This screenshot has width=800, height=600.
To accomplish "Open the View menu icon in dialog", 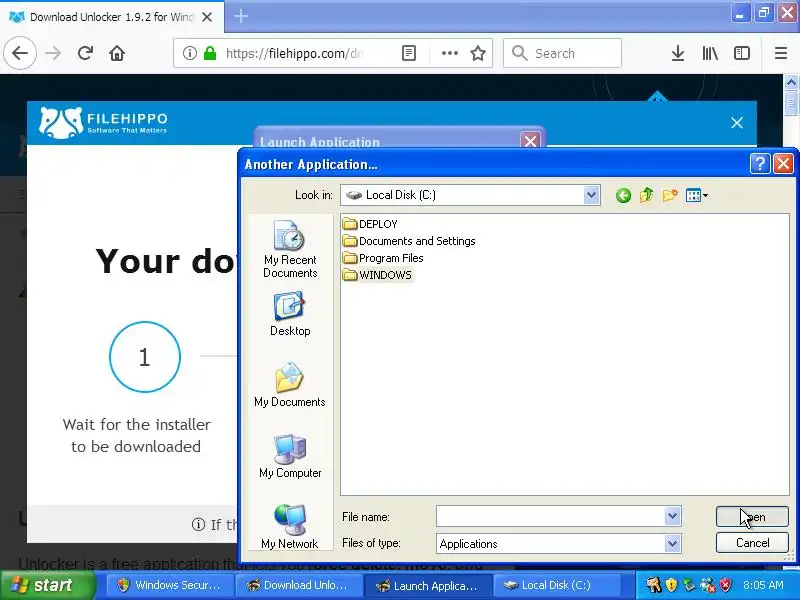I will click(x=697, y=195).
